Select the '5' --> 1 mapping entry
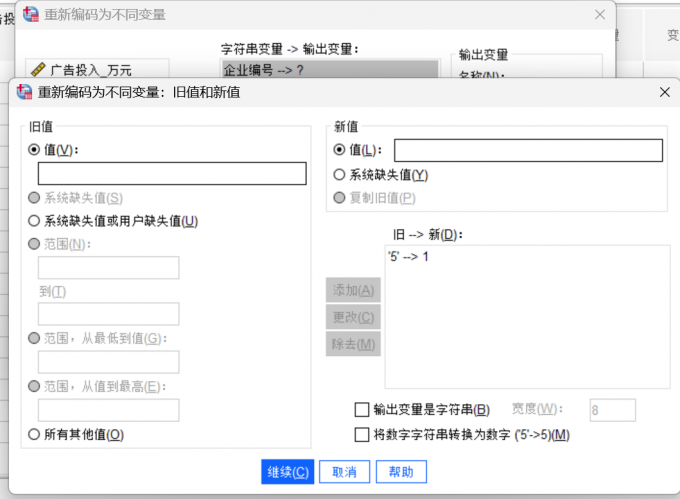The width and height of the screenshot is (680, 499). [408, 257]
